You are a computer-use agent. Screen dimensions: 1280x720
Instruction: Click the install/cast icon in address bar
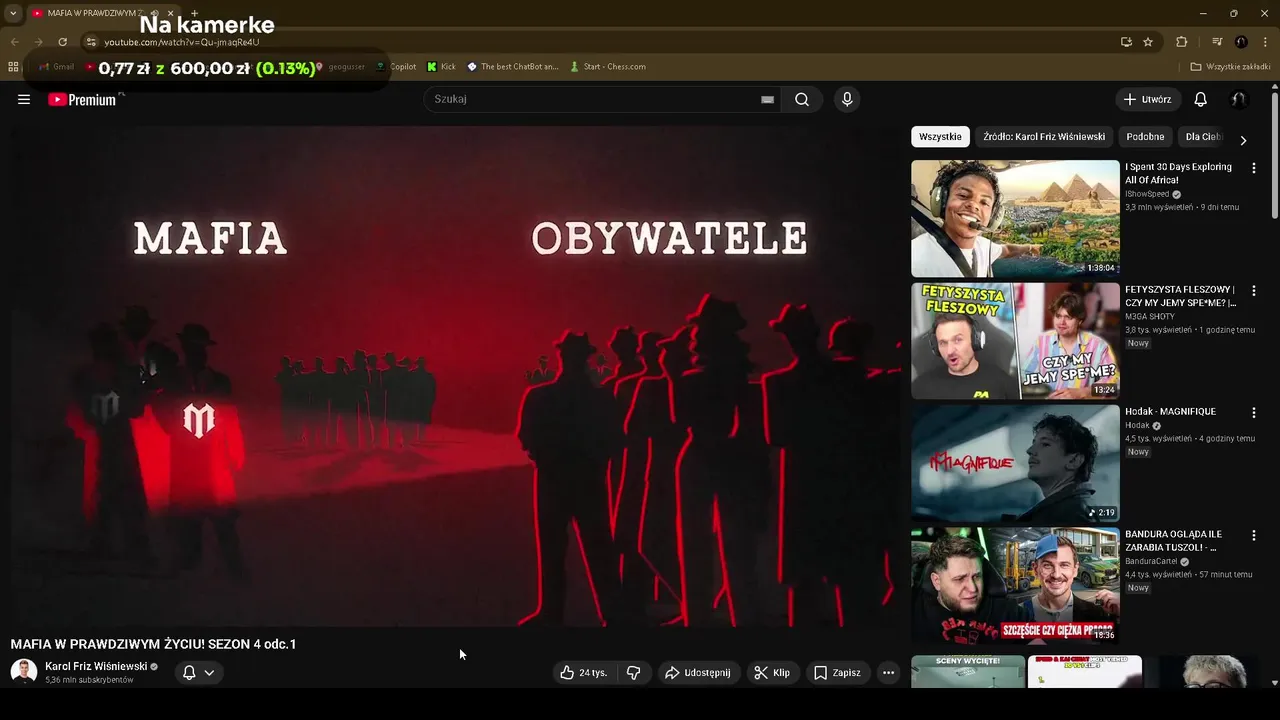tap(1126, 42)
